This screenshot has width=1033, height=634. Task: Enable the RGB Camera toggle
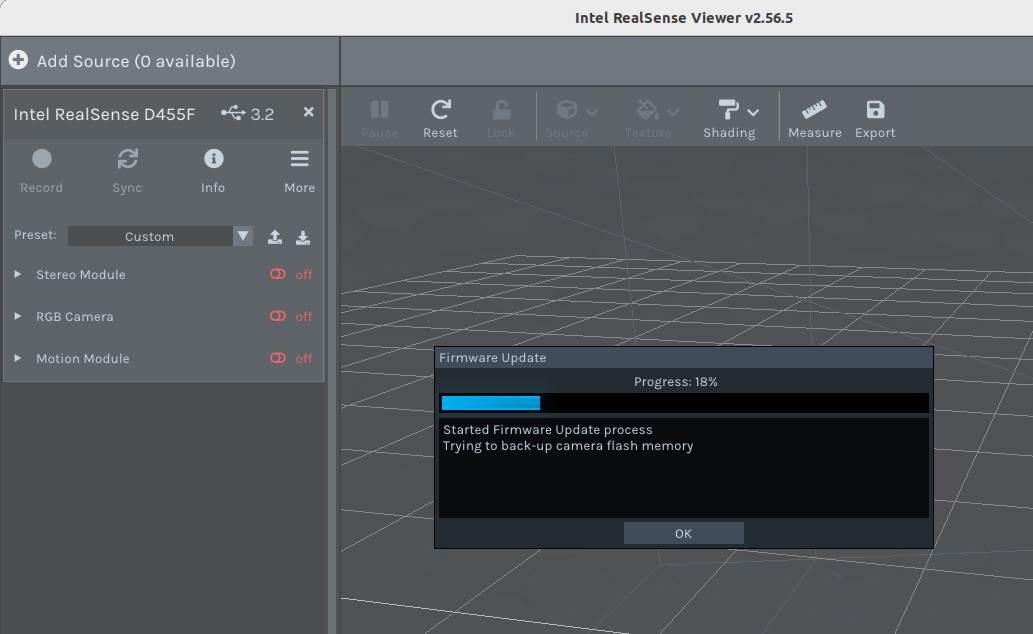279,316
